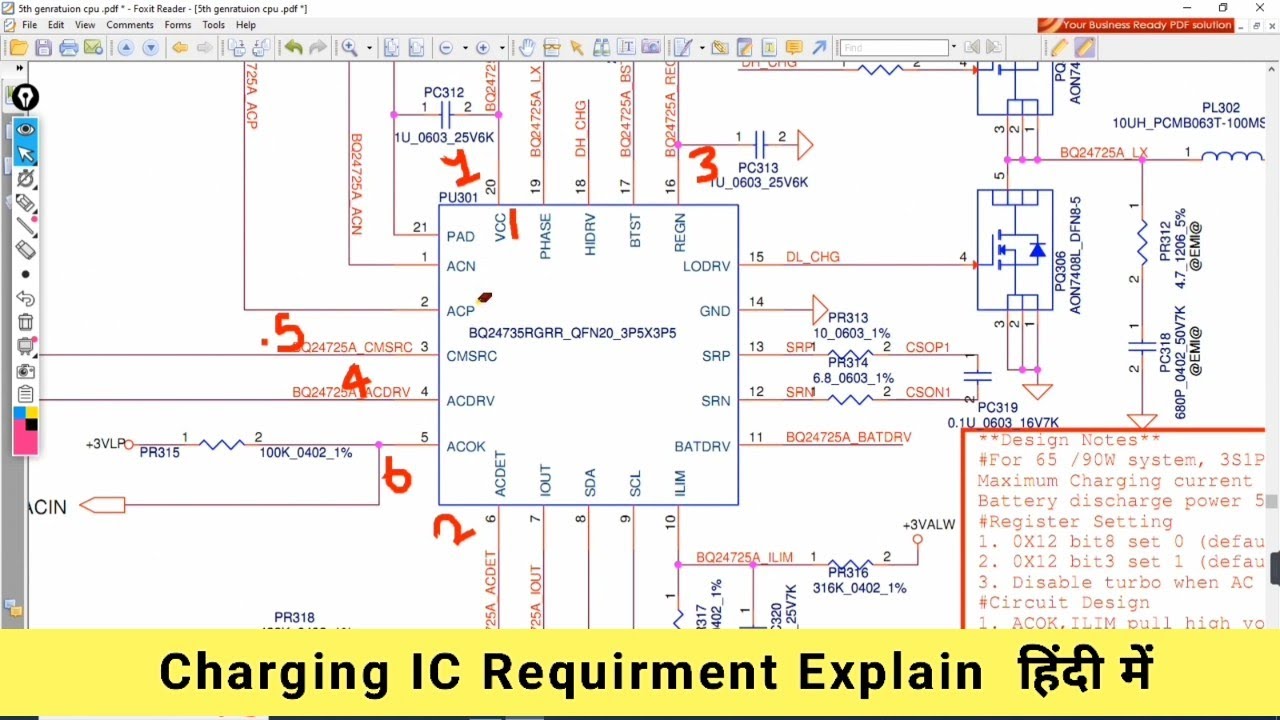This screenshot has width=1280, height=720.
Task: Open the Comments menu
Action: [x=130, y=25]
